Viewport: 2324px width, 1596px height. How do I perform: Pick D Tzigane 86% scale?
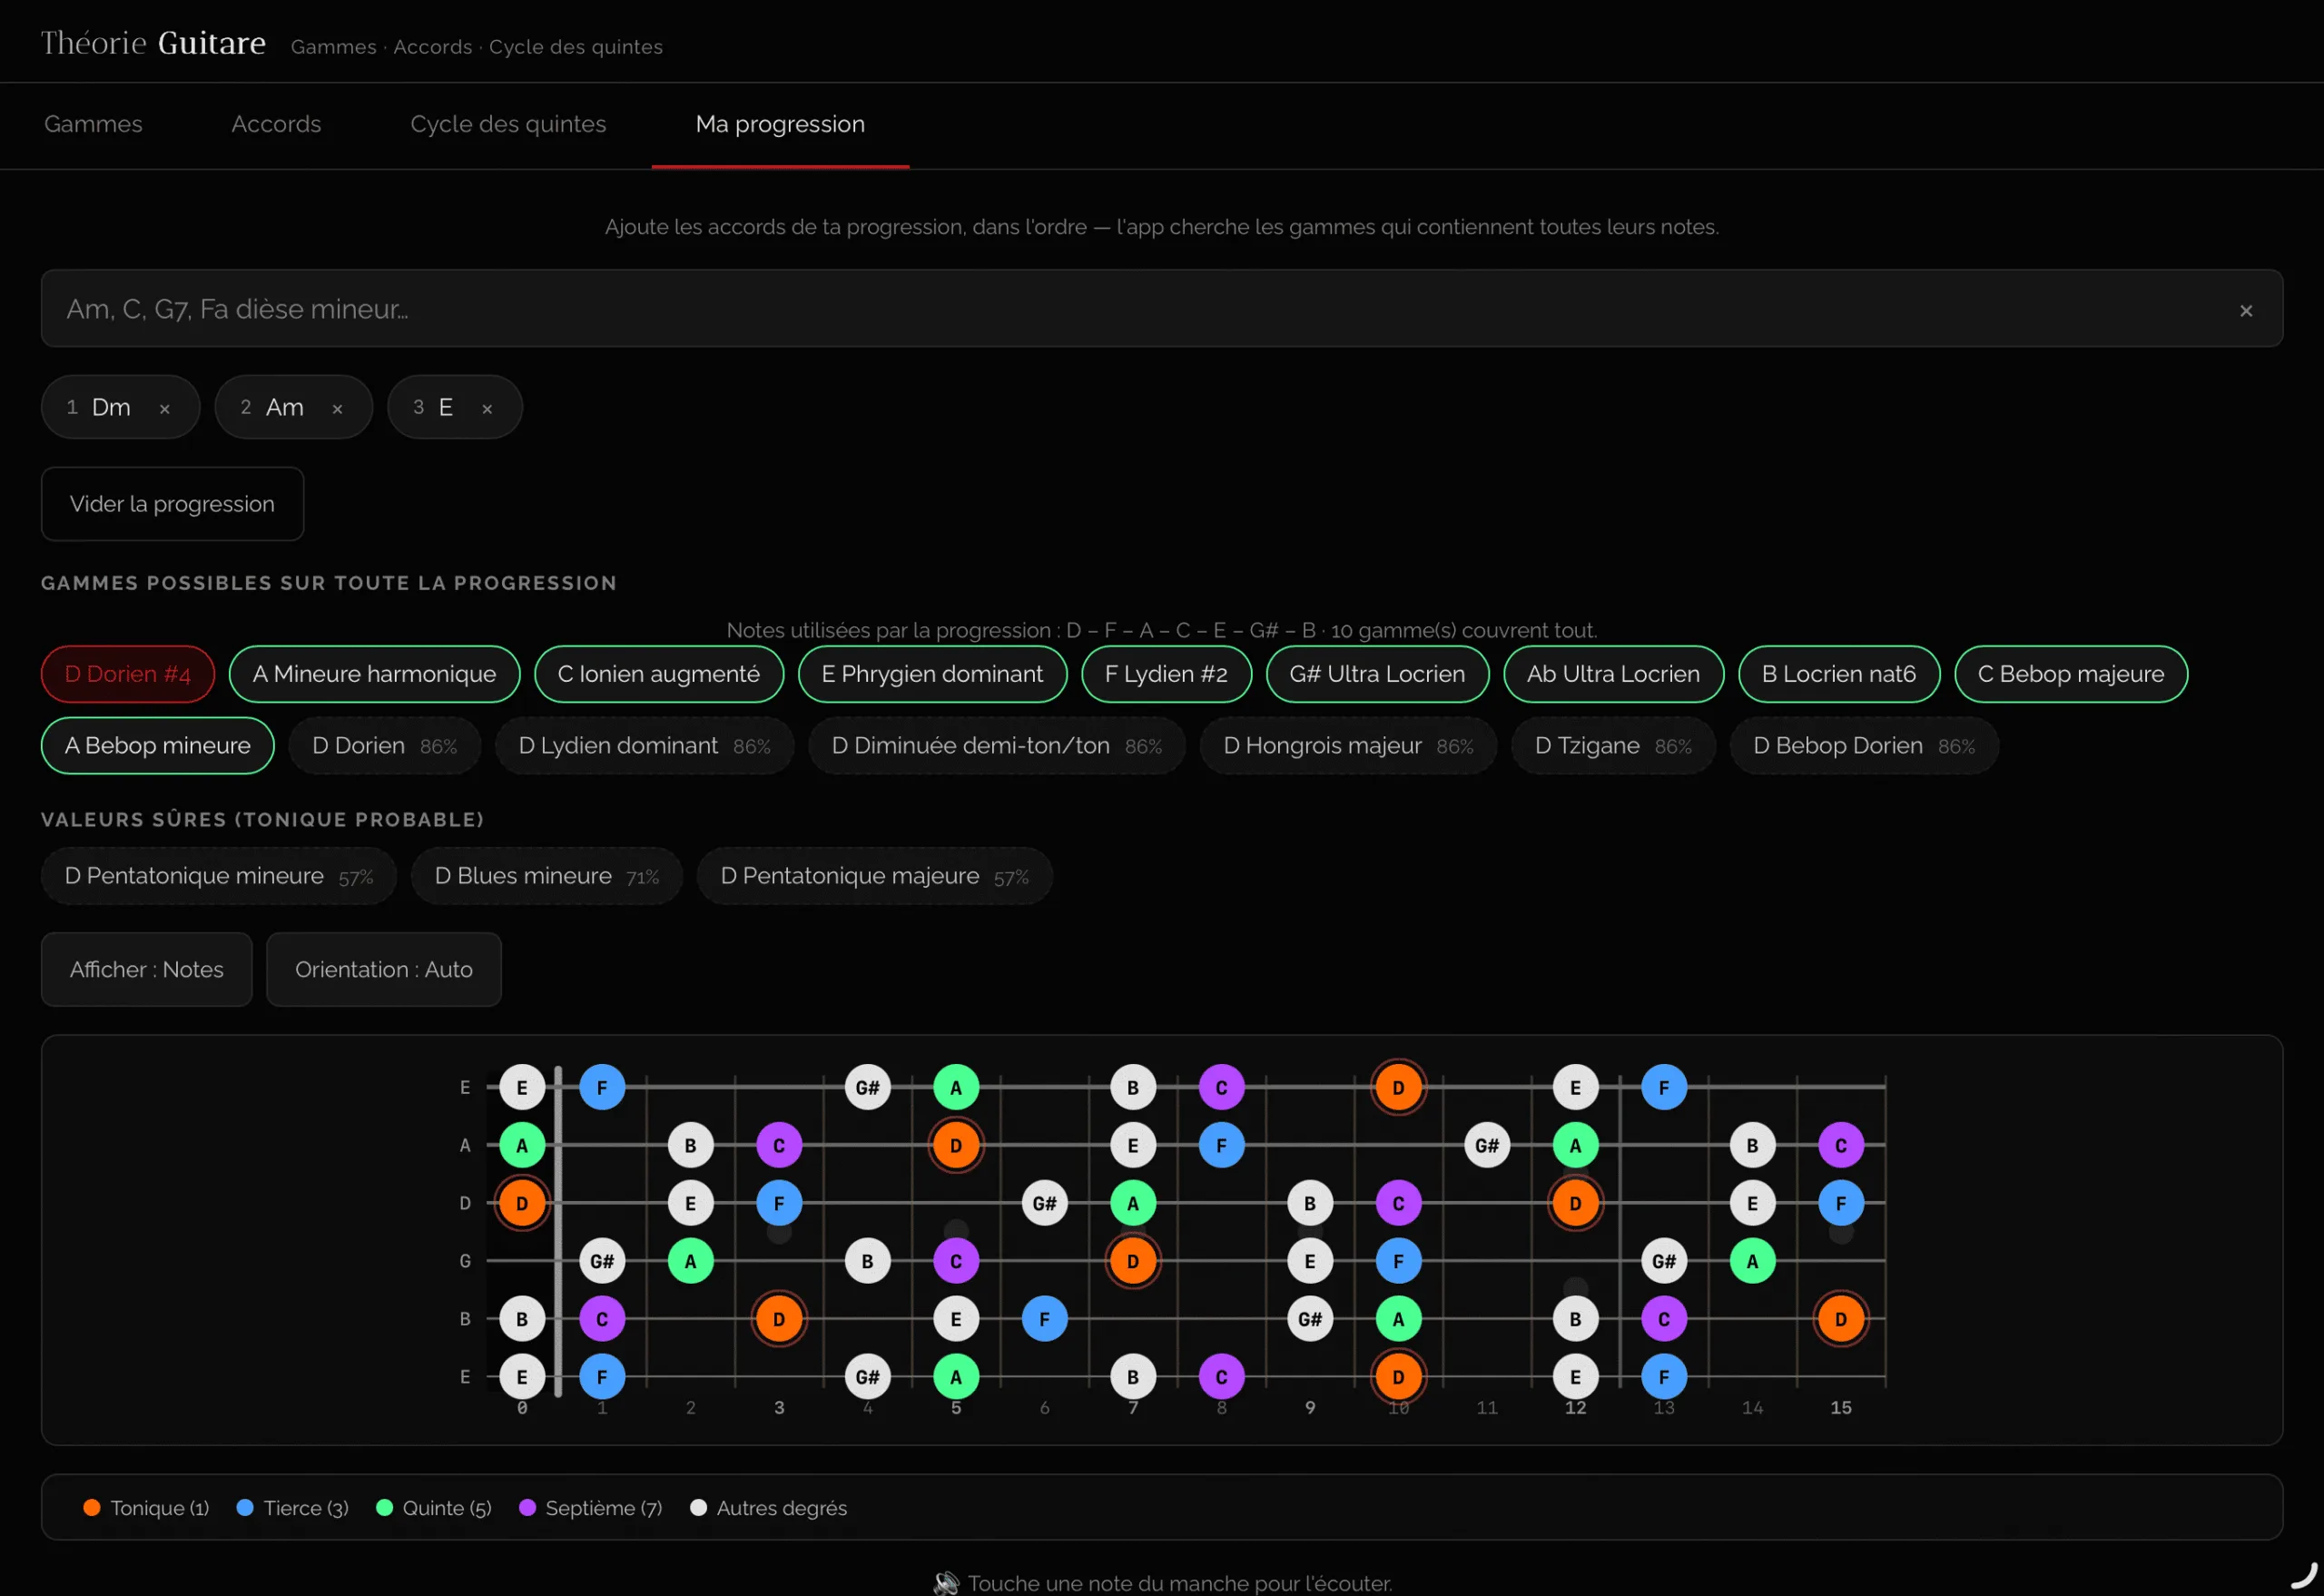(1613, 746)
